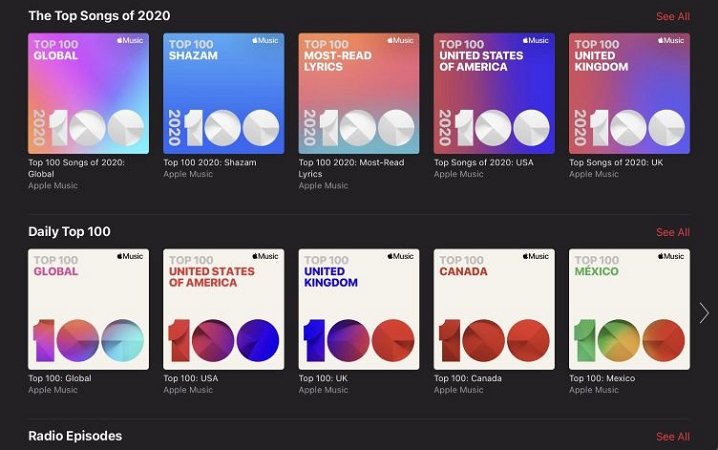Click Apple Music under Top Songs of 2020: UK
The image size is (718, 450).
click(x=593, y=174)
